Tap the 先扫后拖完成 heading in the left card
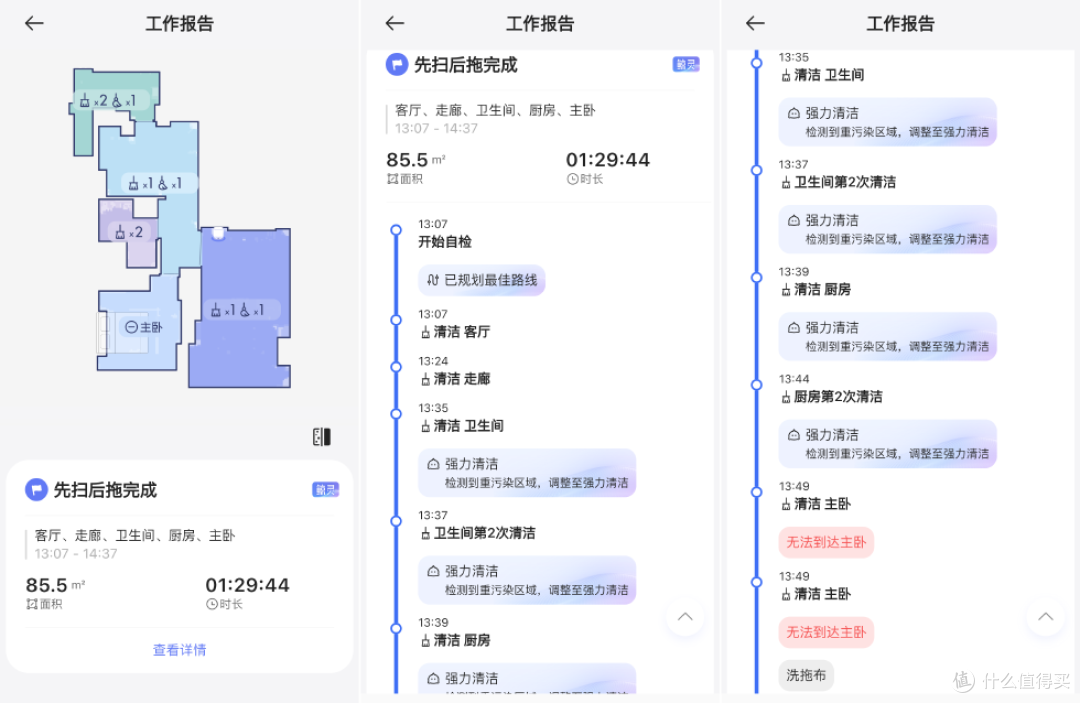This screenshot has height=703, width=1080. click(105, 490)
